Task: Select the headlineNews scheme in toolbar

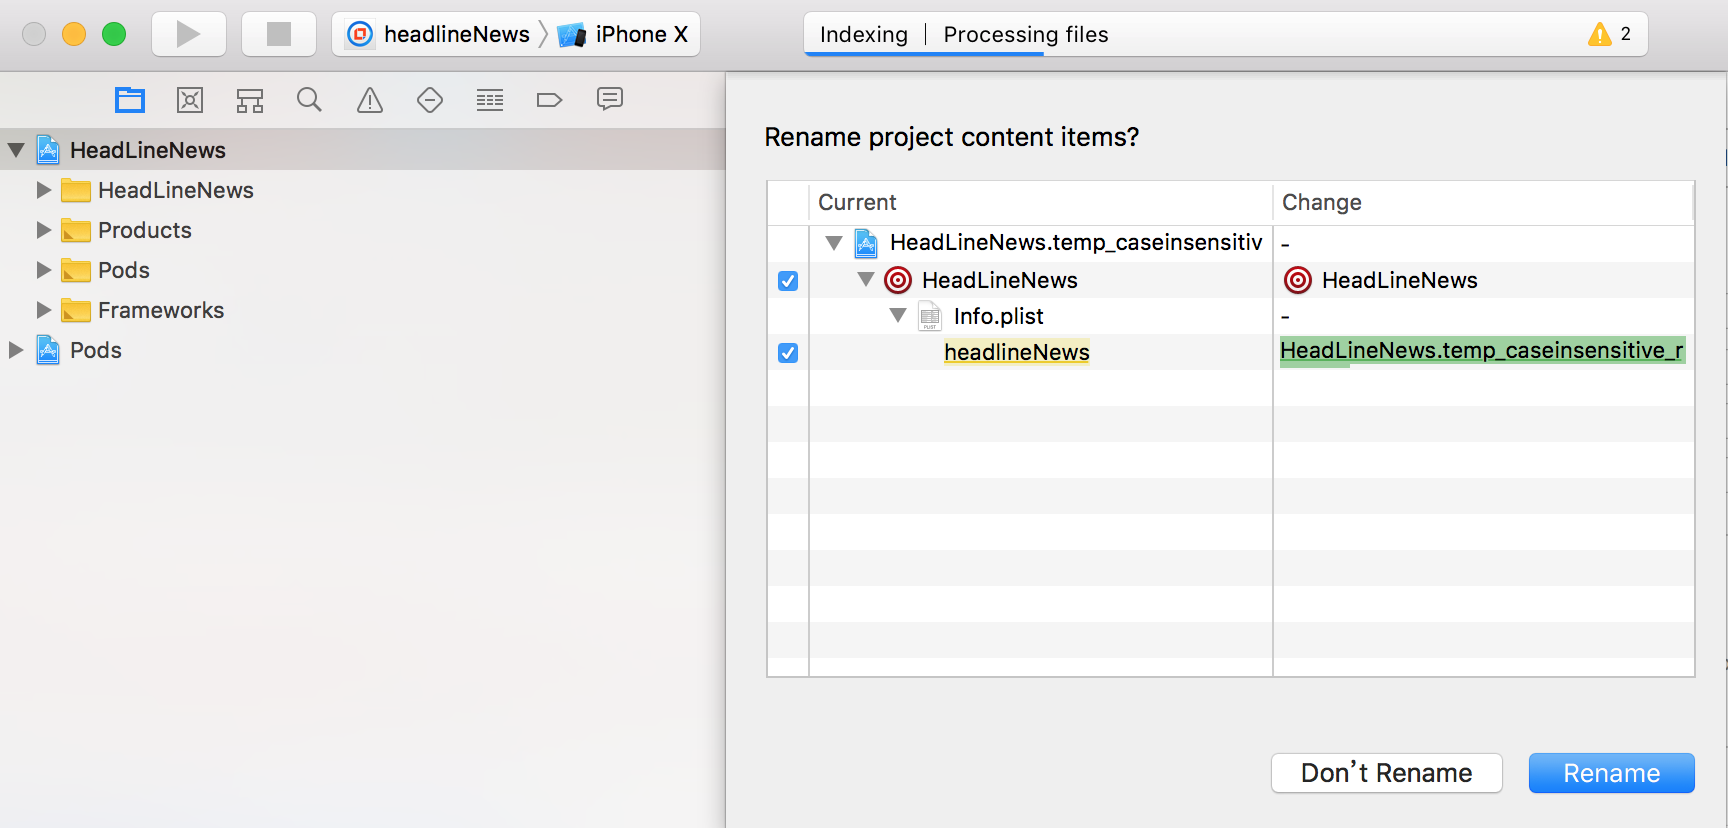Action: click(x=440, y=35)
